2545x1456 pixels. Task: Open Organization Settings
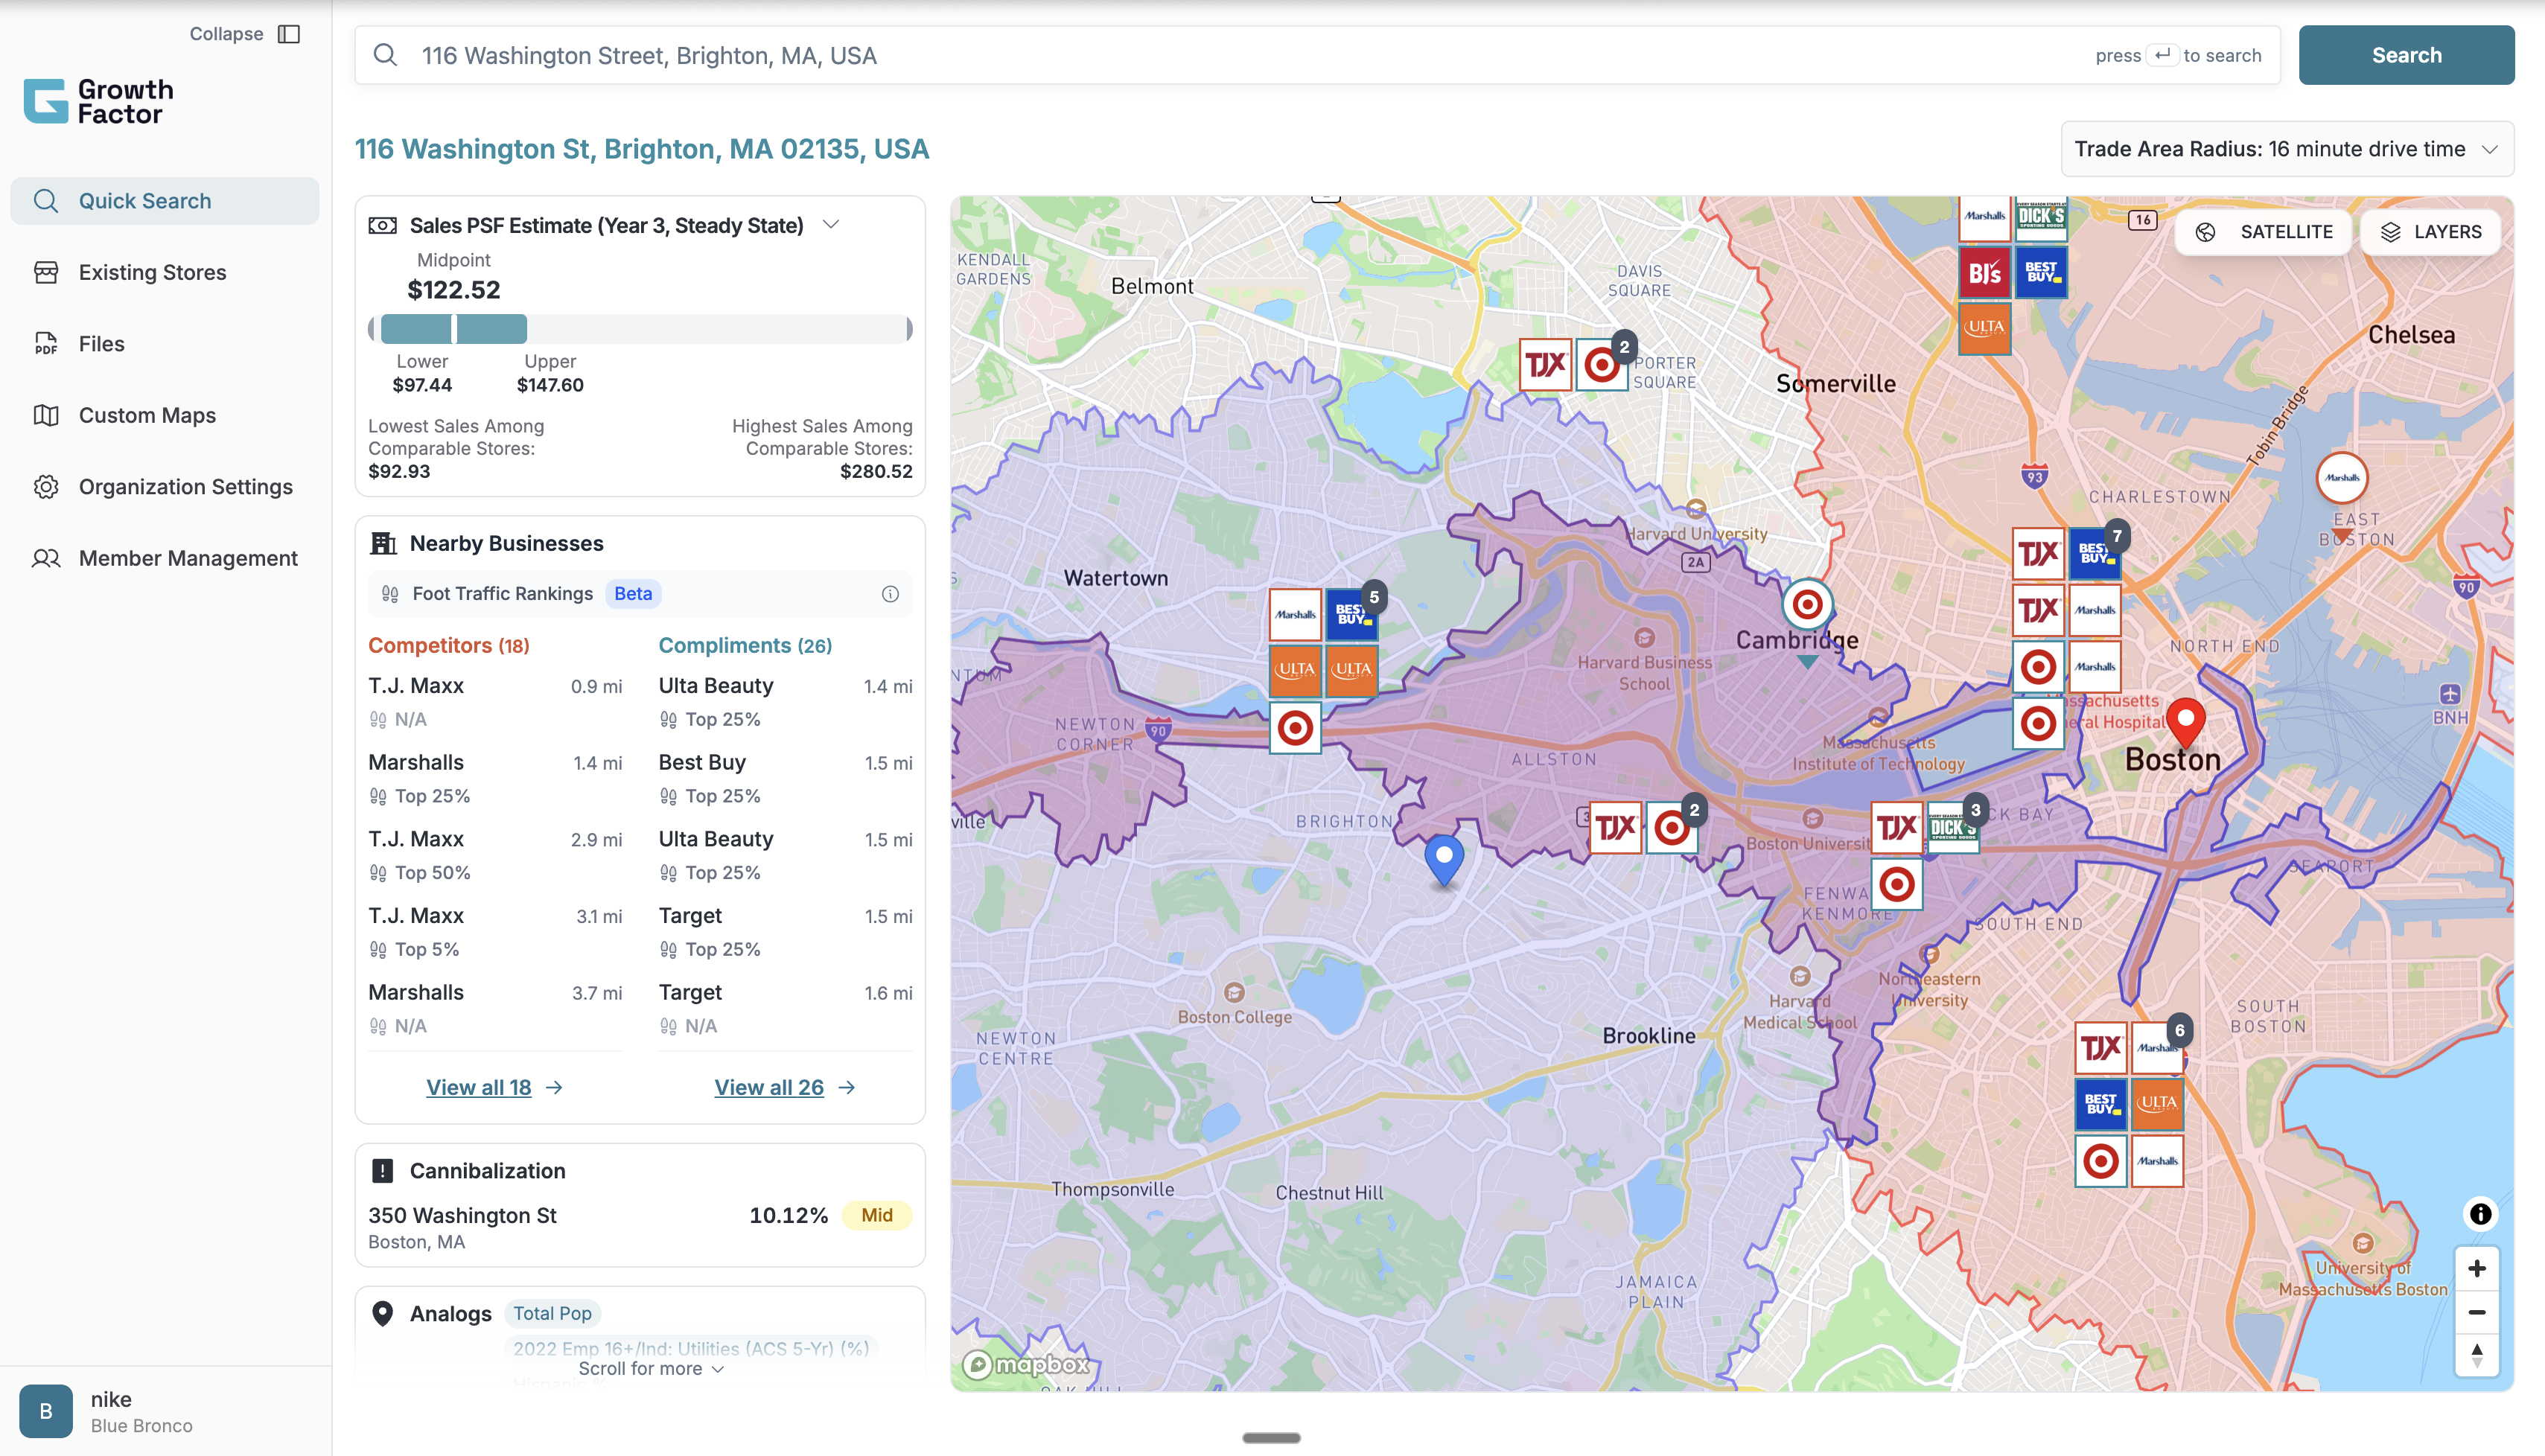coord(165,487)
